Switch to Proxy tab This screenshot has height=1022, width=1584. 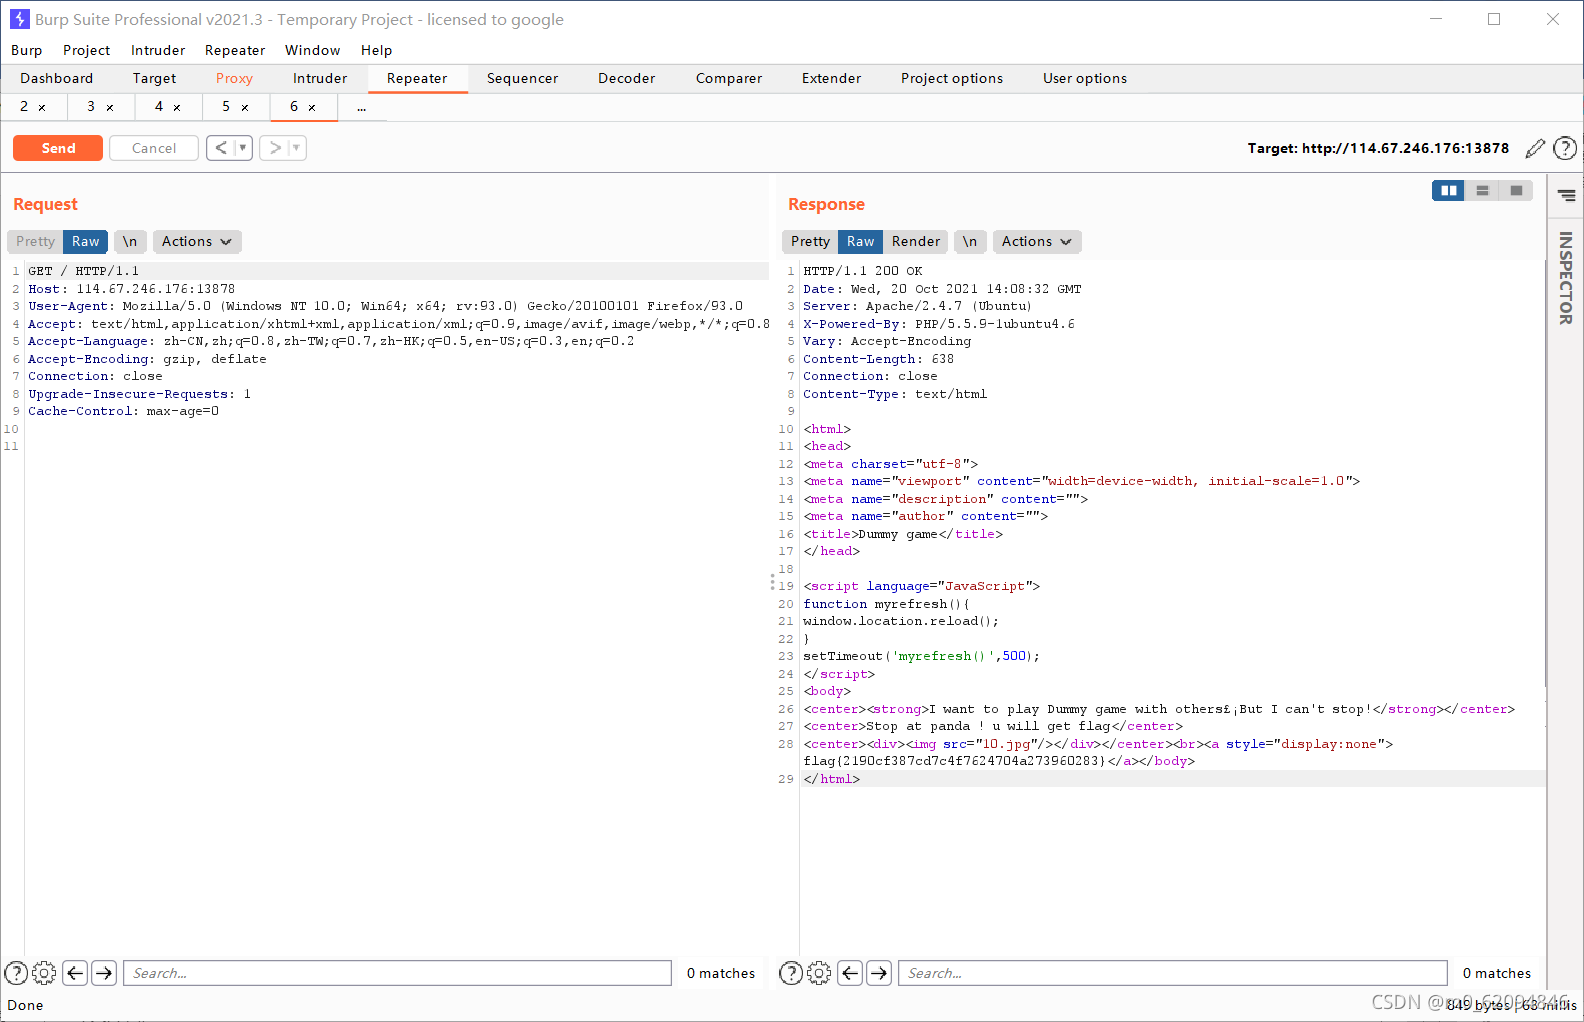[x=234, y=78]
